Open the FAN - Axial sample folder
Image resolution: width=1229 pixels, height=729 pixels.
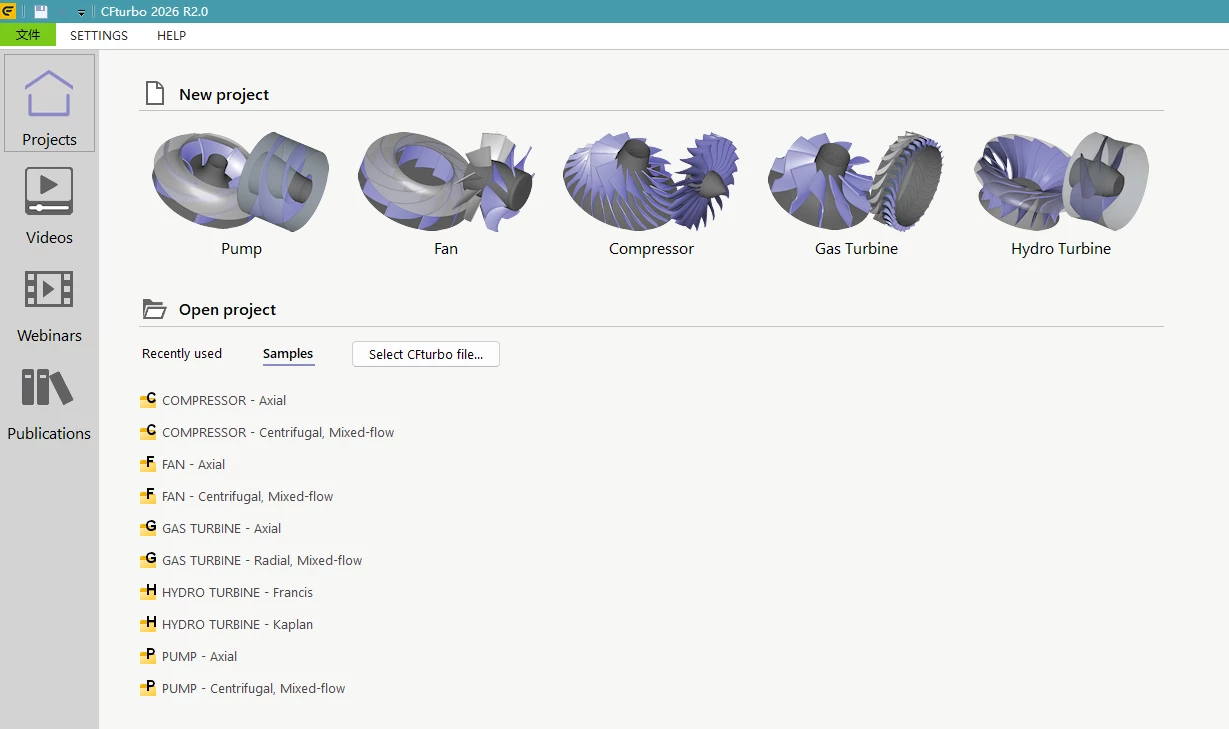pyautogui.click(x=183, y=464)
